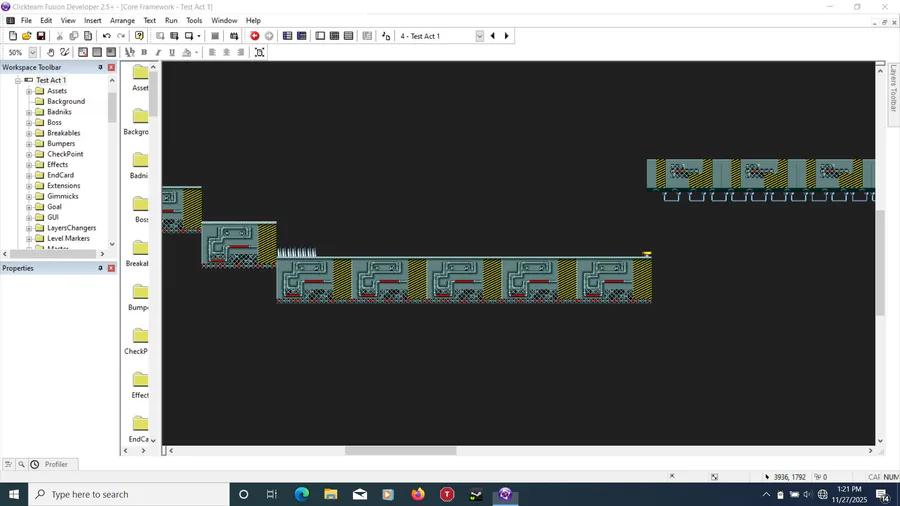The width and height of the screenshot is (900, 506).
Task: Open the Run Frame dropdown arrow
Action: (x=199, y=36)
